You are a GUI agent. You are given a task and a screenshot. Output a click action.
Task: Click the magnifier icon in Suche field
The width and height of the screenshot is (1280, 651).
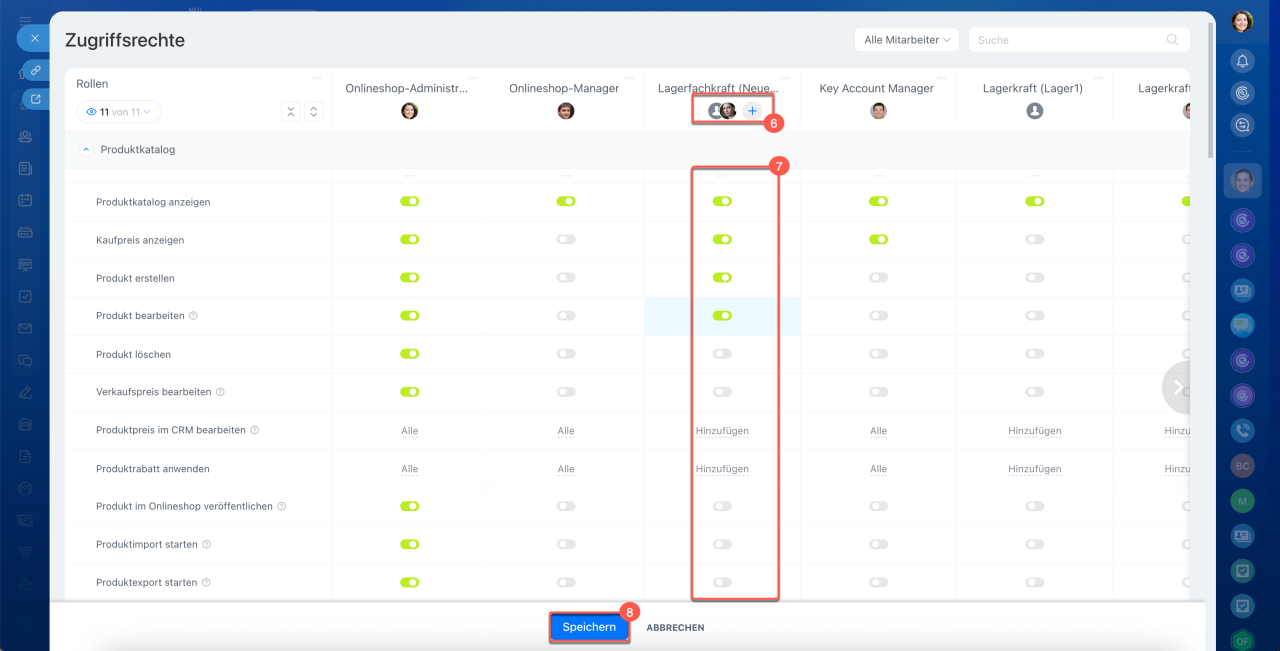pyautogui.click(x=1172, y=40)
